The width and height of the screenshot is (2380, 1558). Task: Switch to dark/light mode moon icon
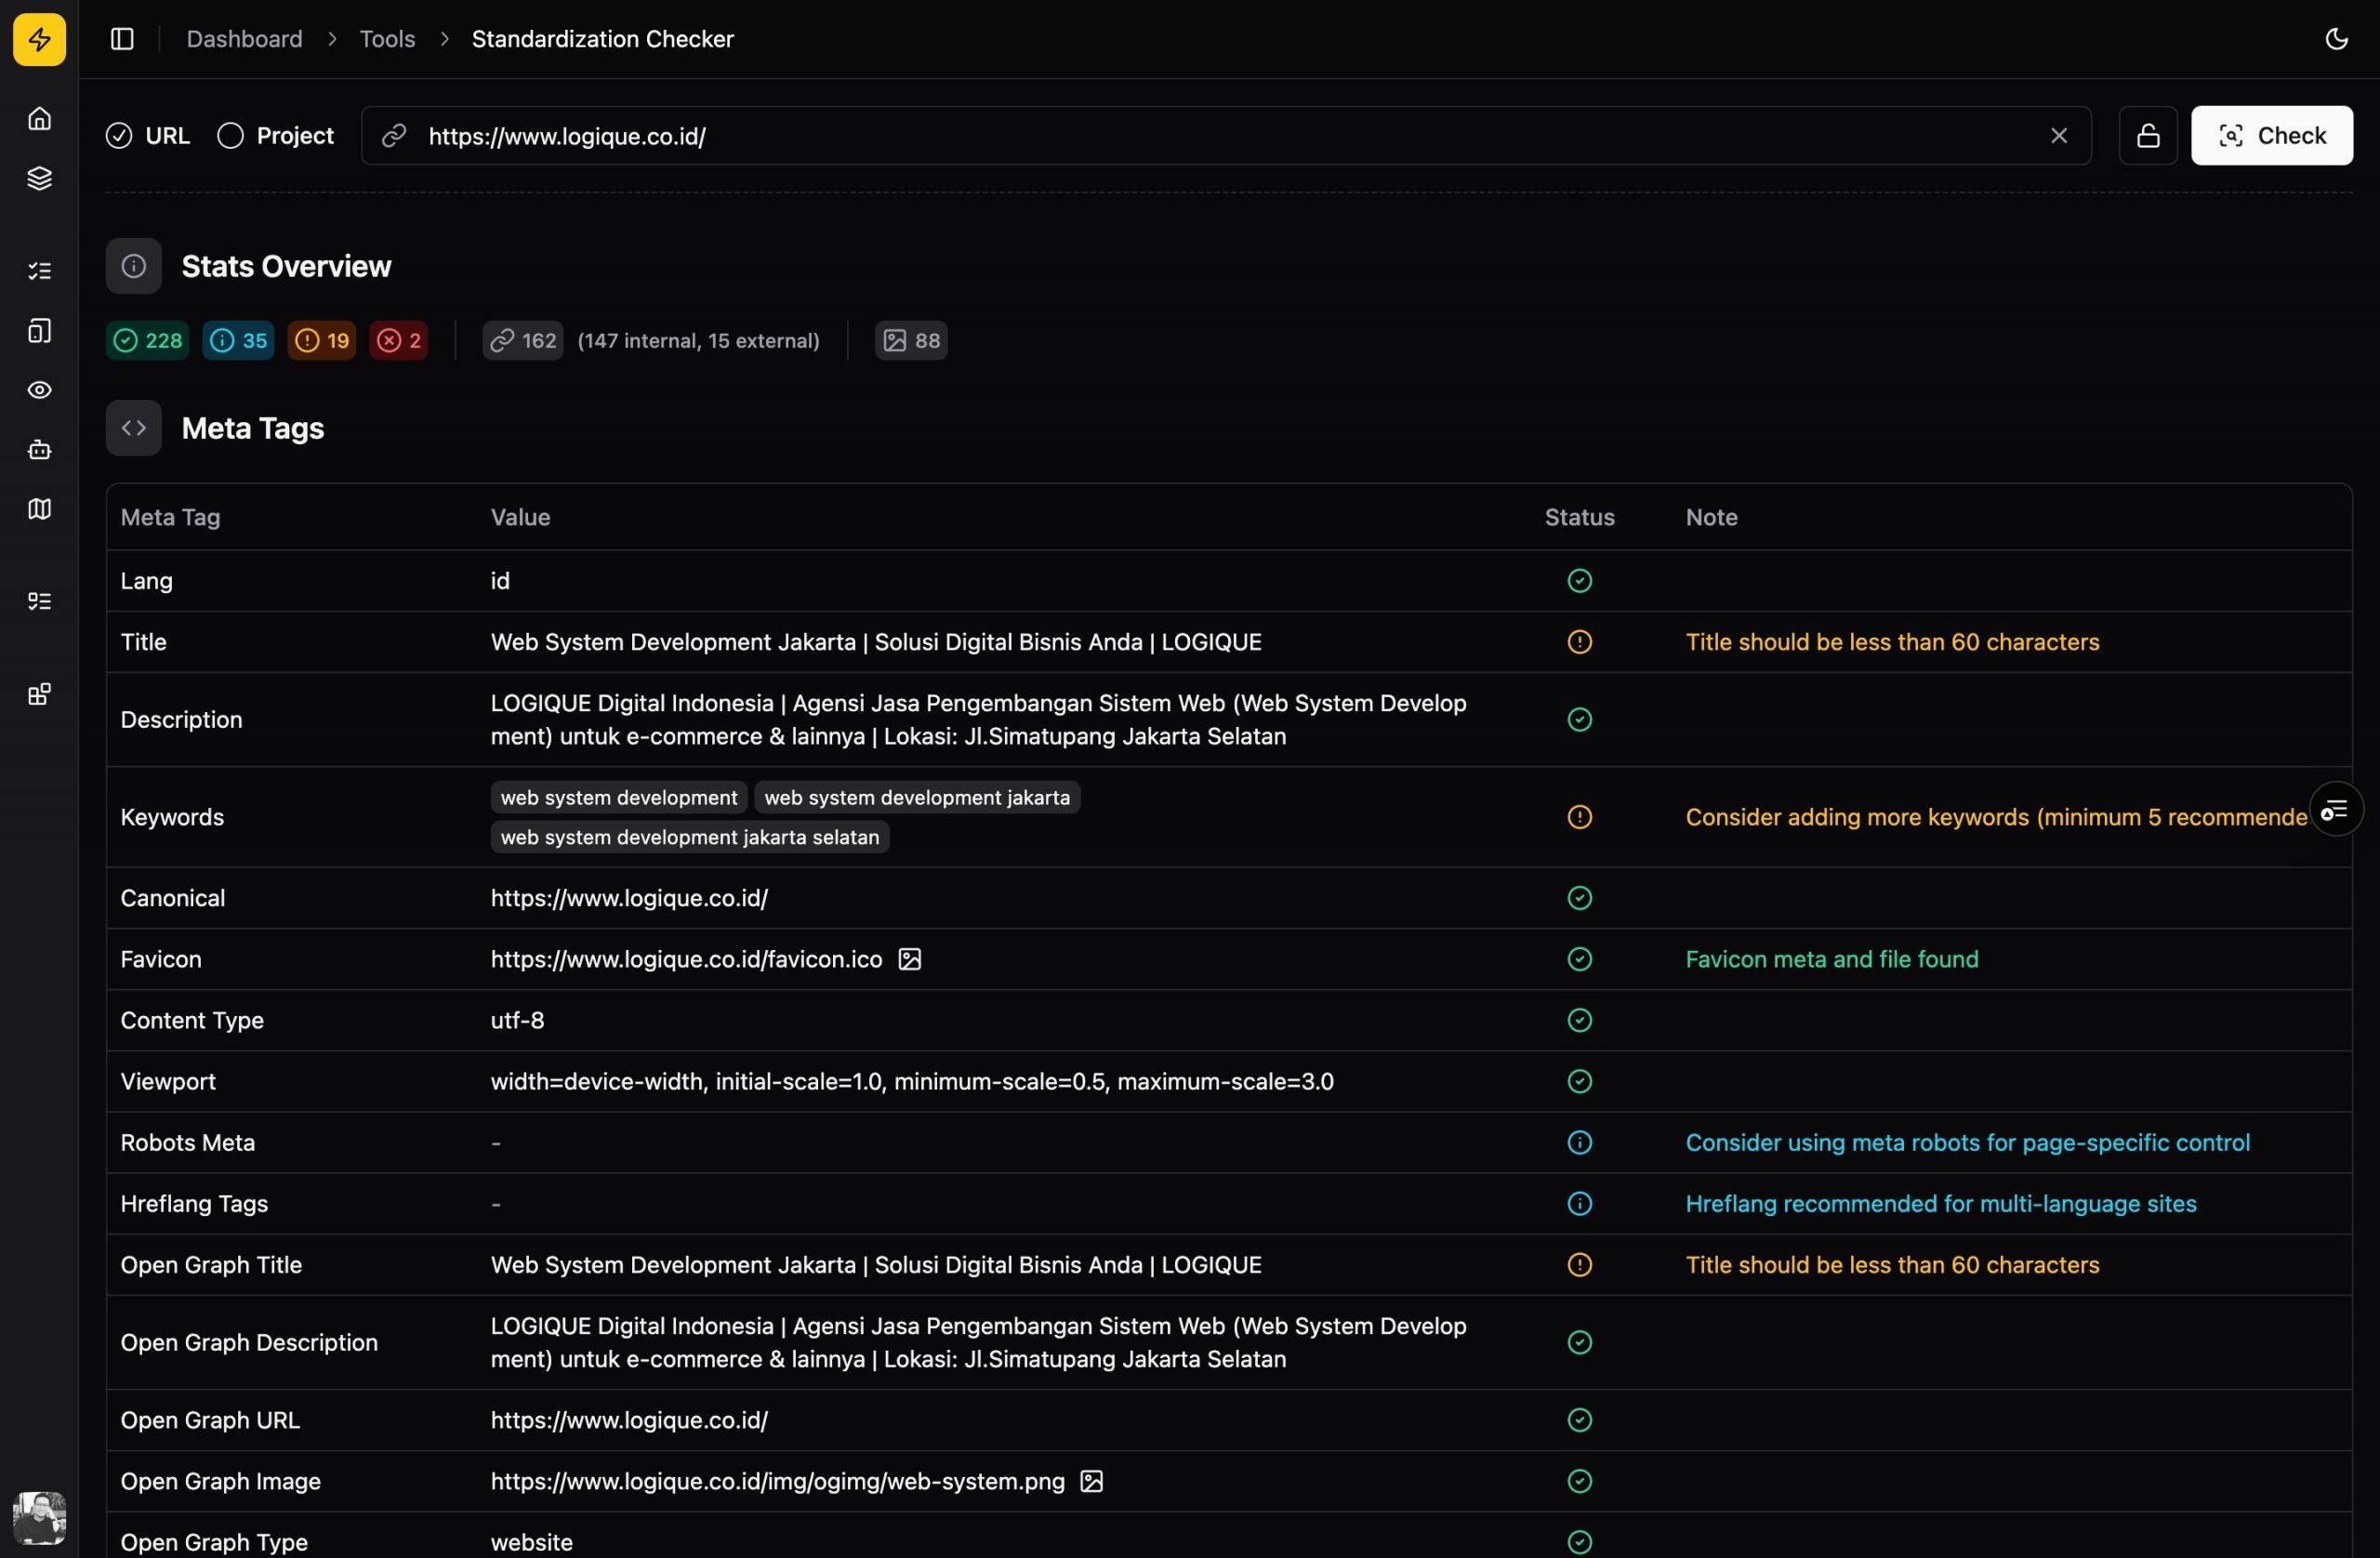point(2336,39)
